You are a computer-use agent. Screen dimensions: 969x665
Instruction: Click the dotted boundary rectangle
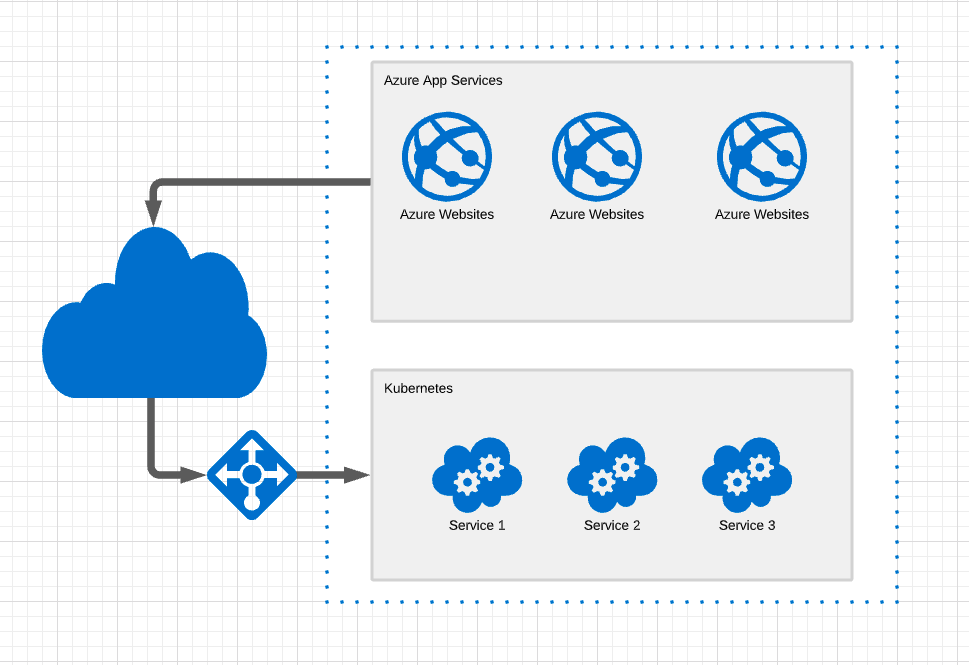(x=611, y=45)
